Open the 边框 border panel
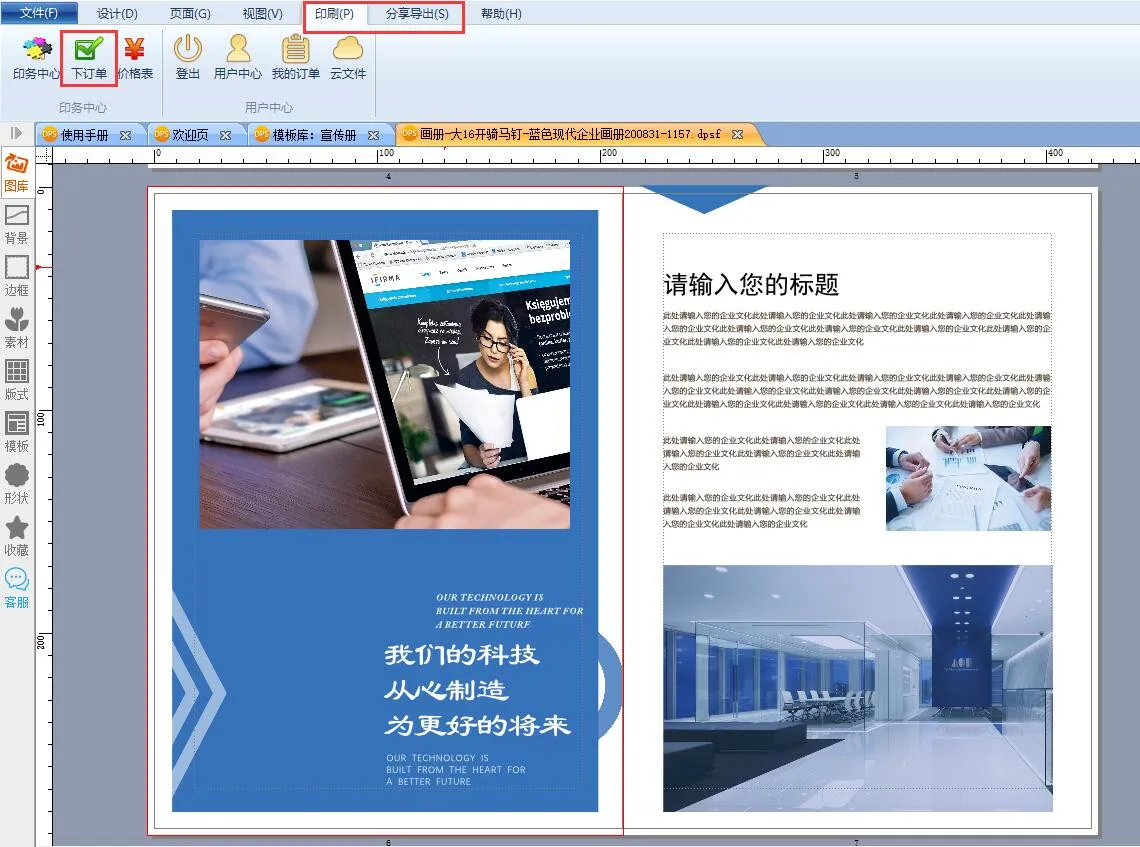 [x=17, y=276]
